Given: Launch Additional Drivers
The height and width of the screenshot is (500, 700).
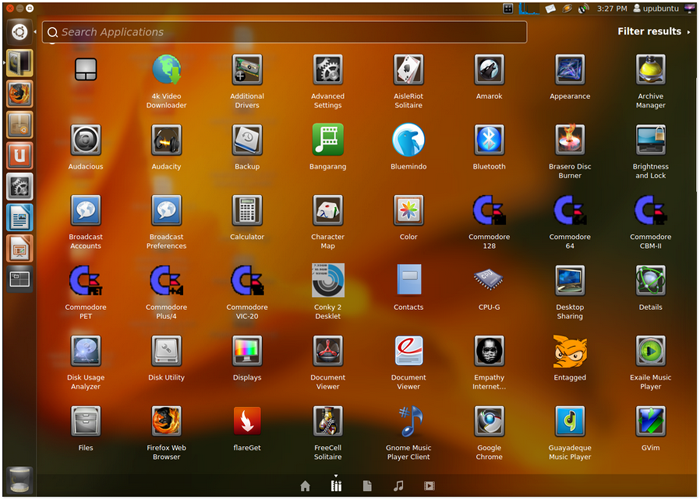Looking at the screenshot, I should pyautogui.click(x=247, y=70).
